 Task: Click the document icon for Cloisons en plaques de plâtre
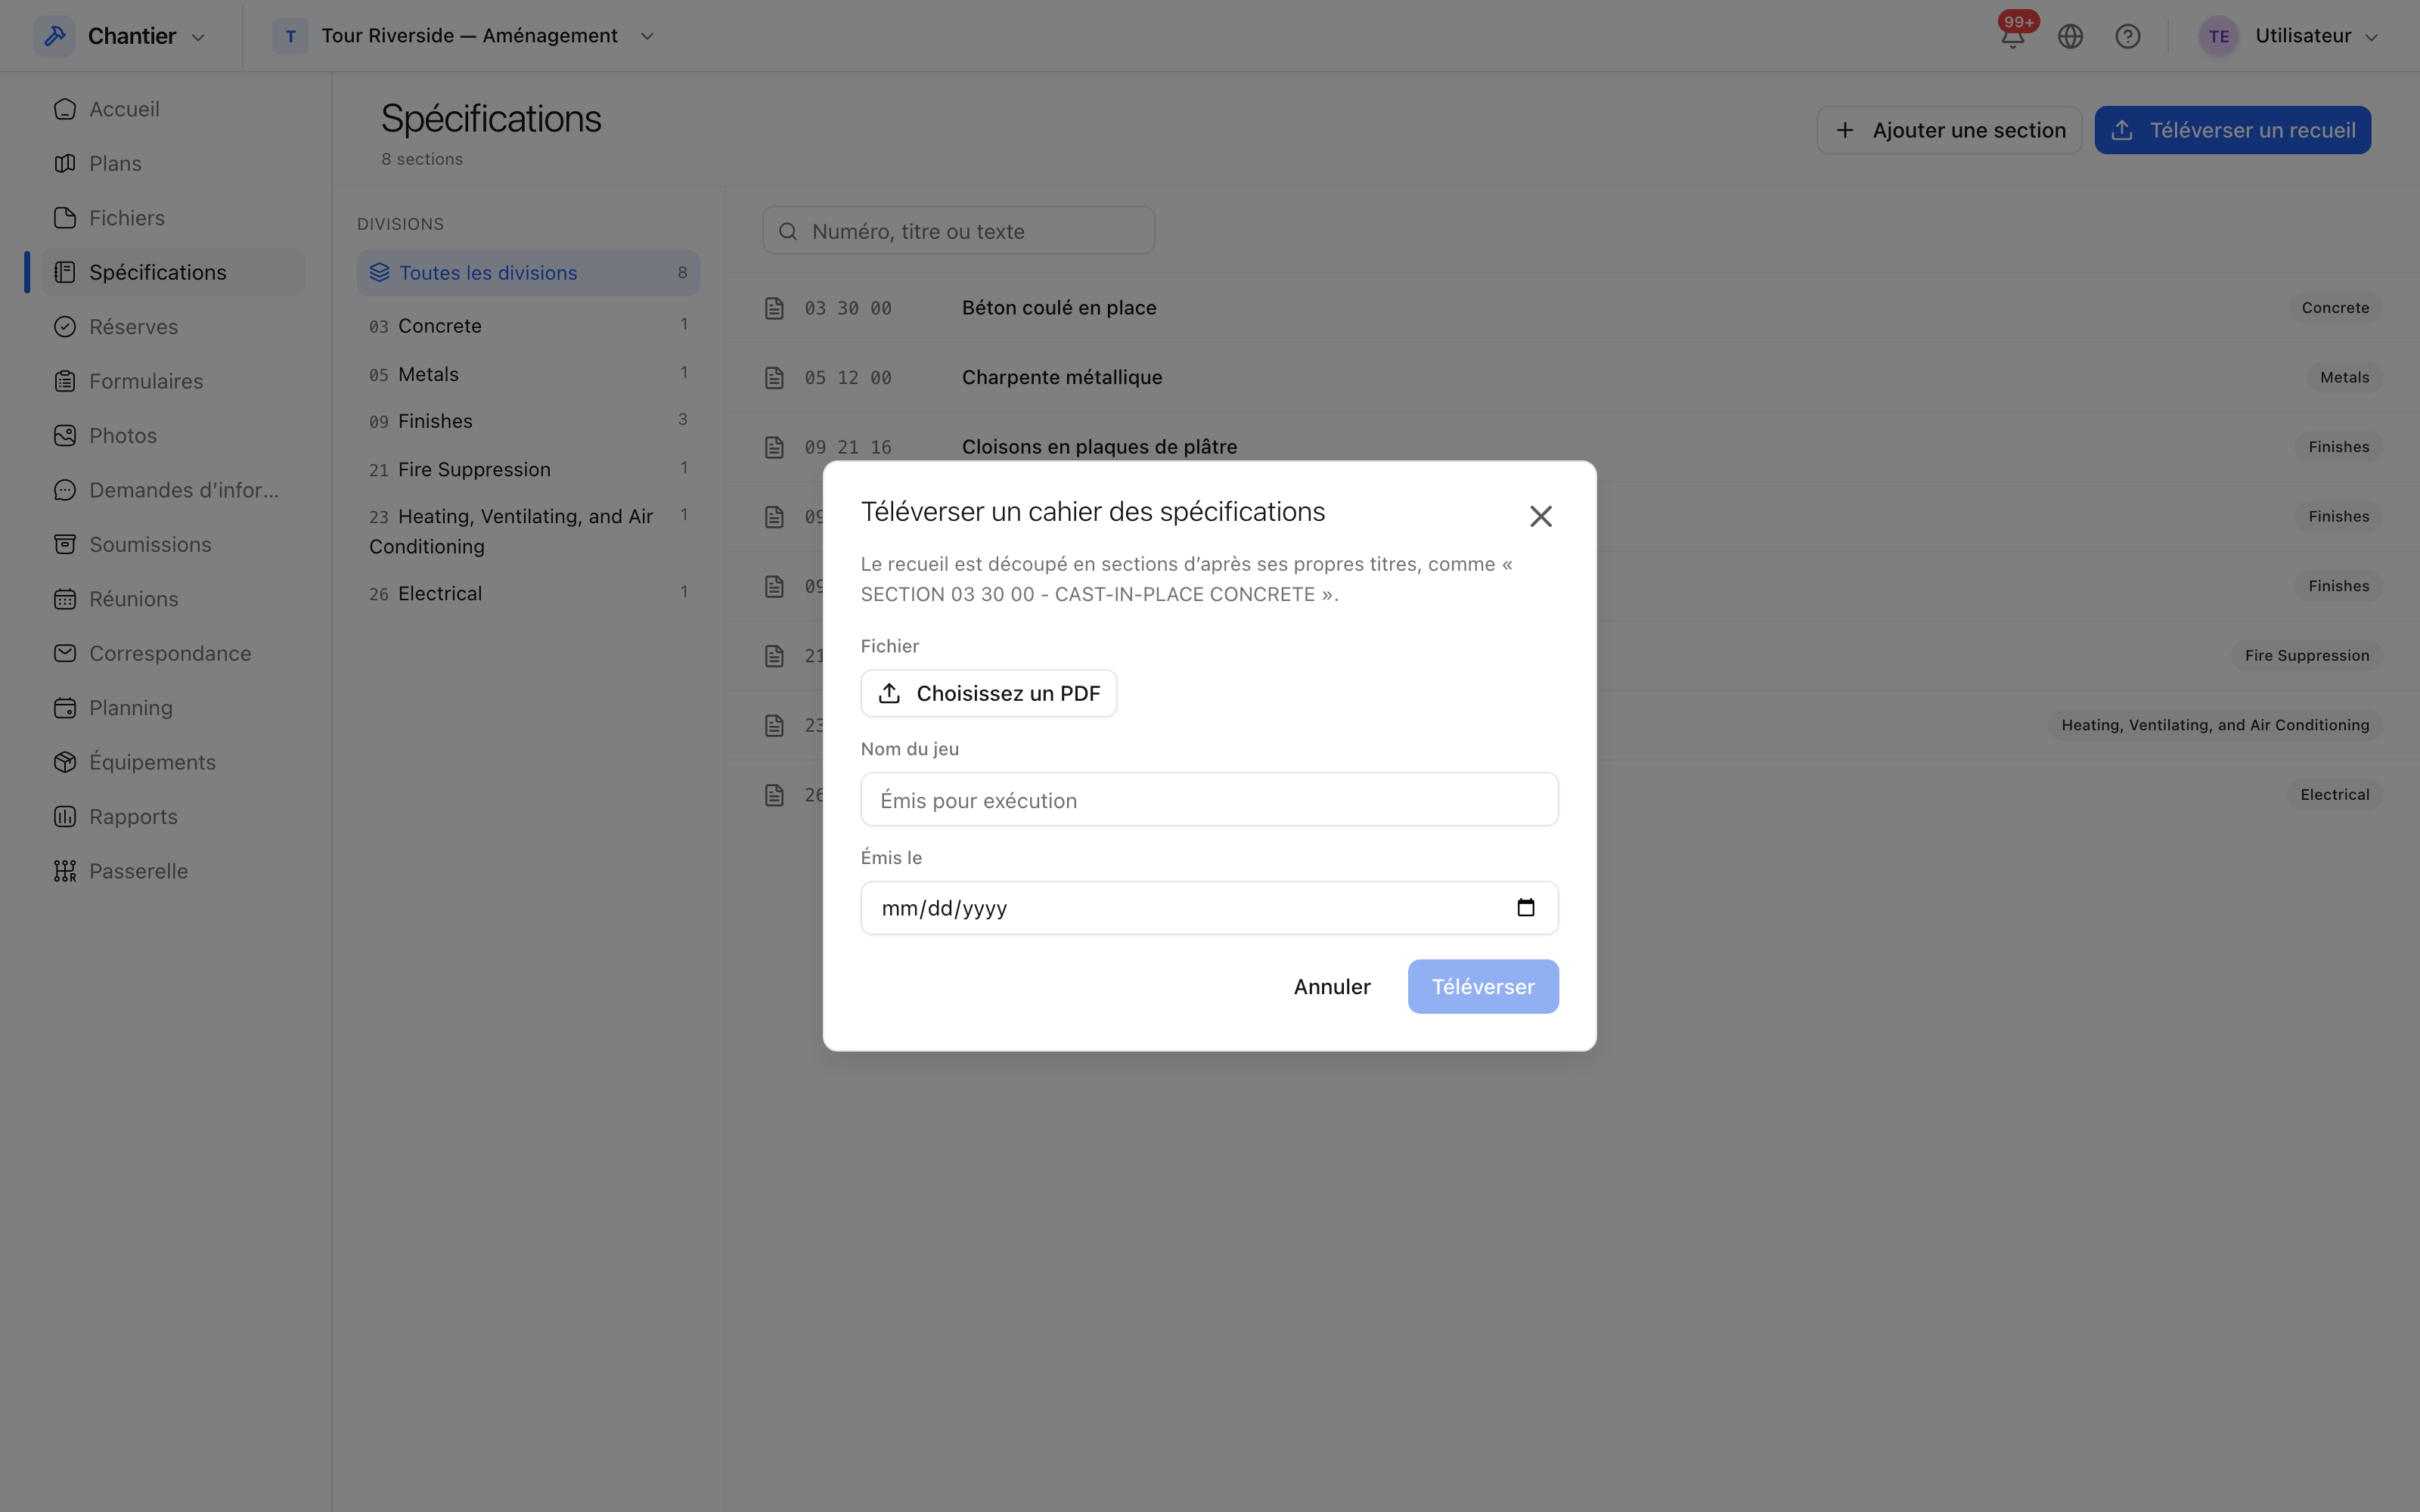(774, 447)
